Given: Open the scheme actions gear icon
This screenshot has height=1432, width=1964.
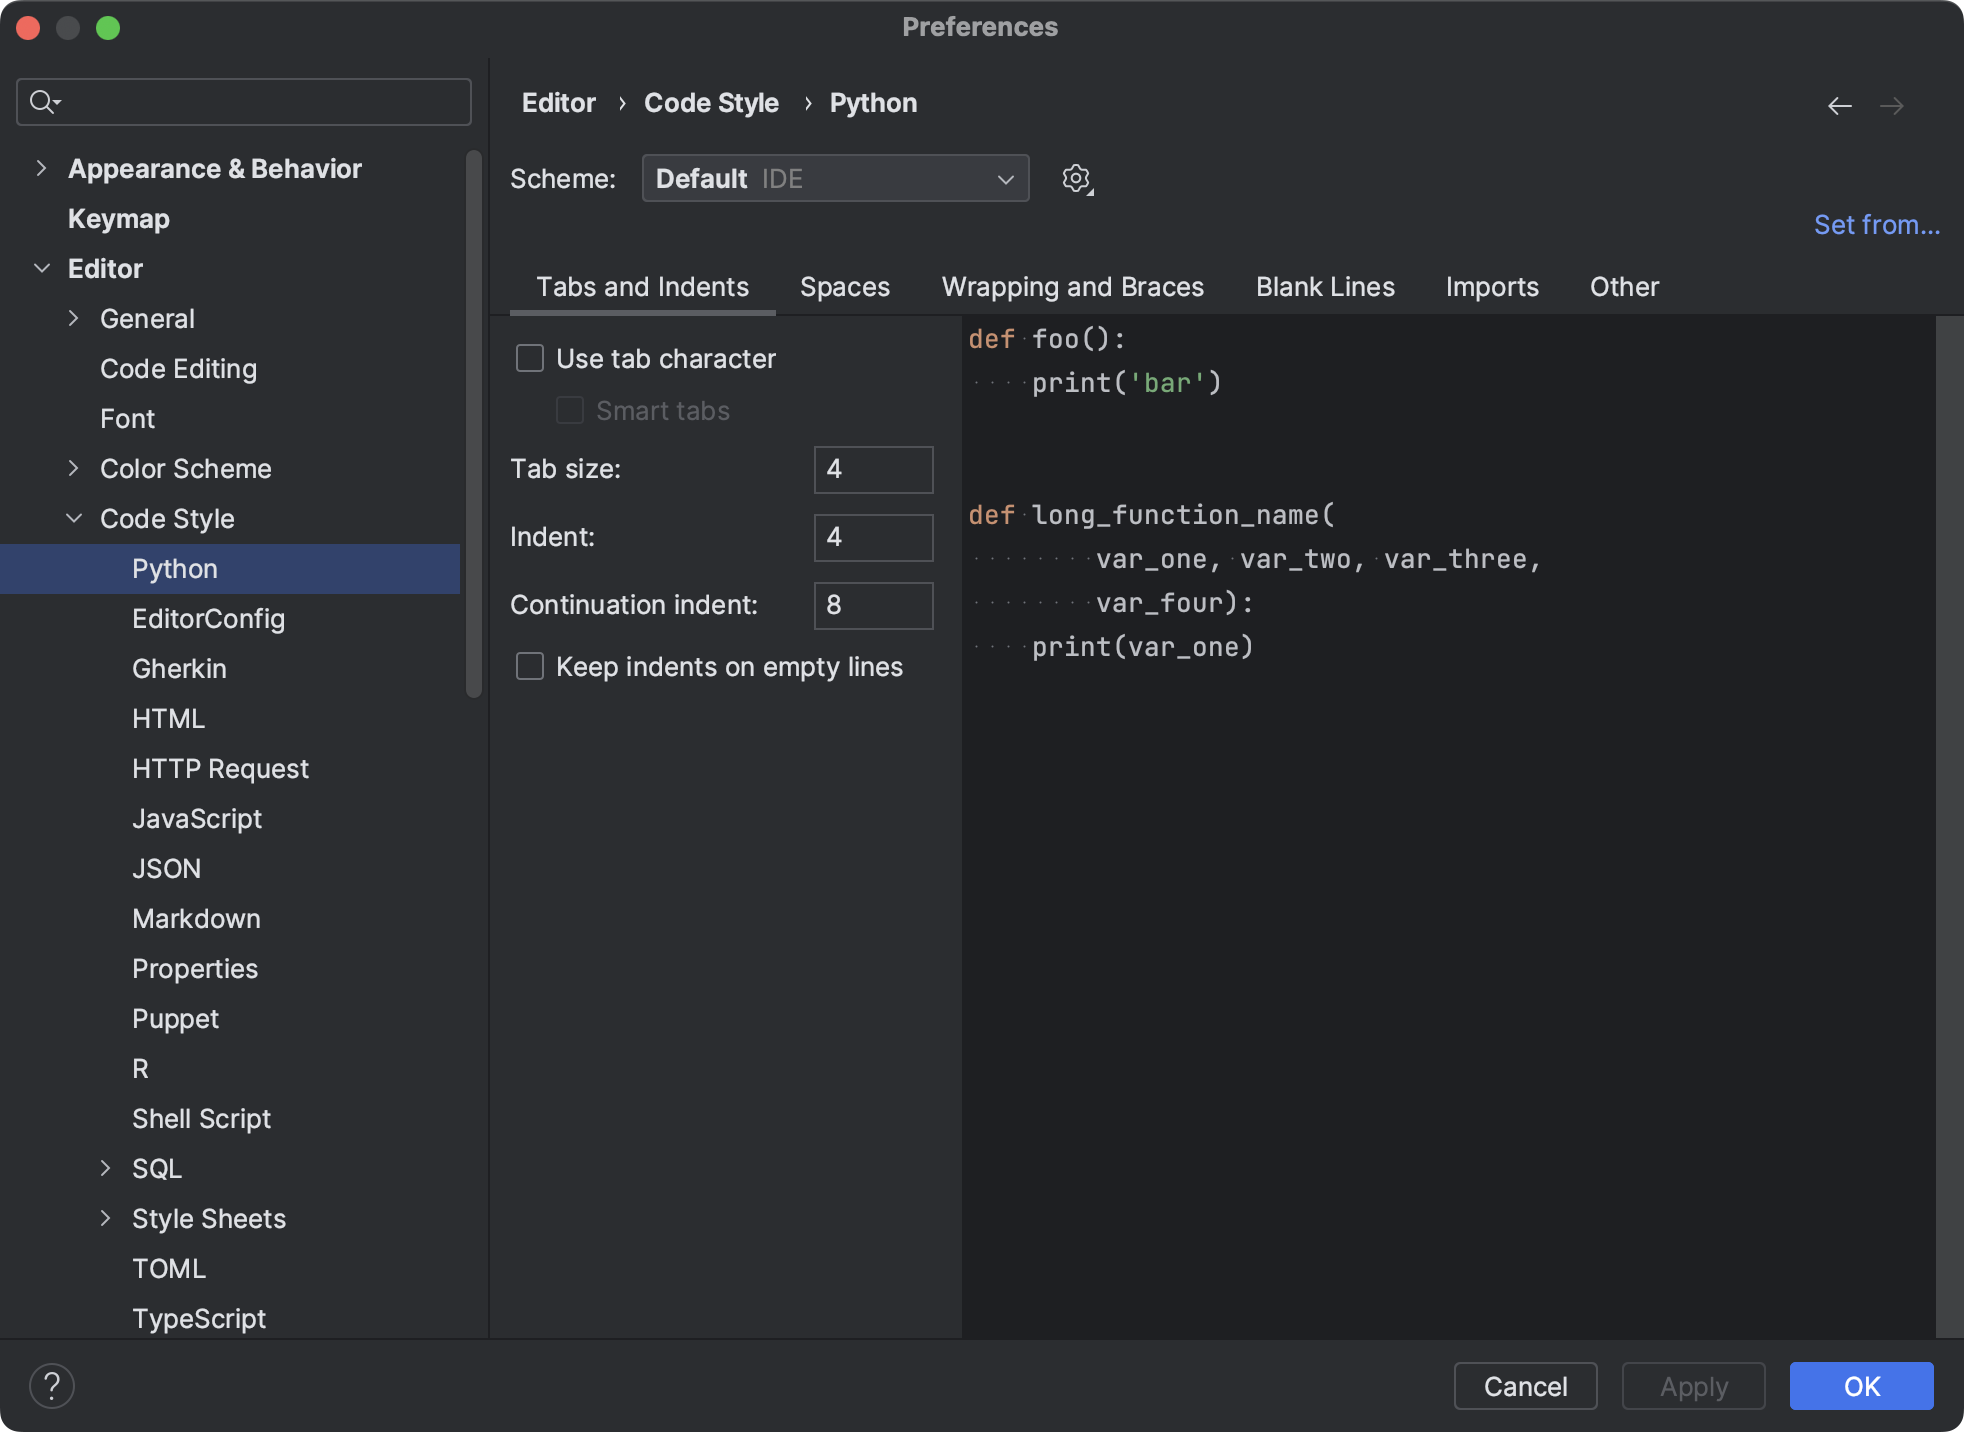Looking at the screenshot, I should 1076,179.
